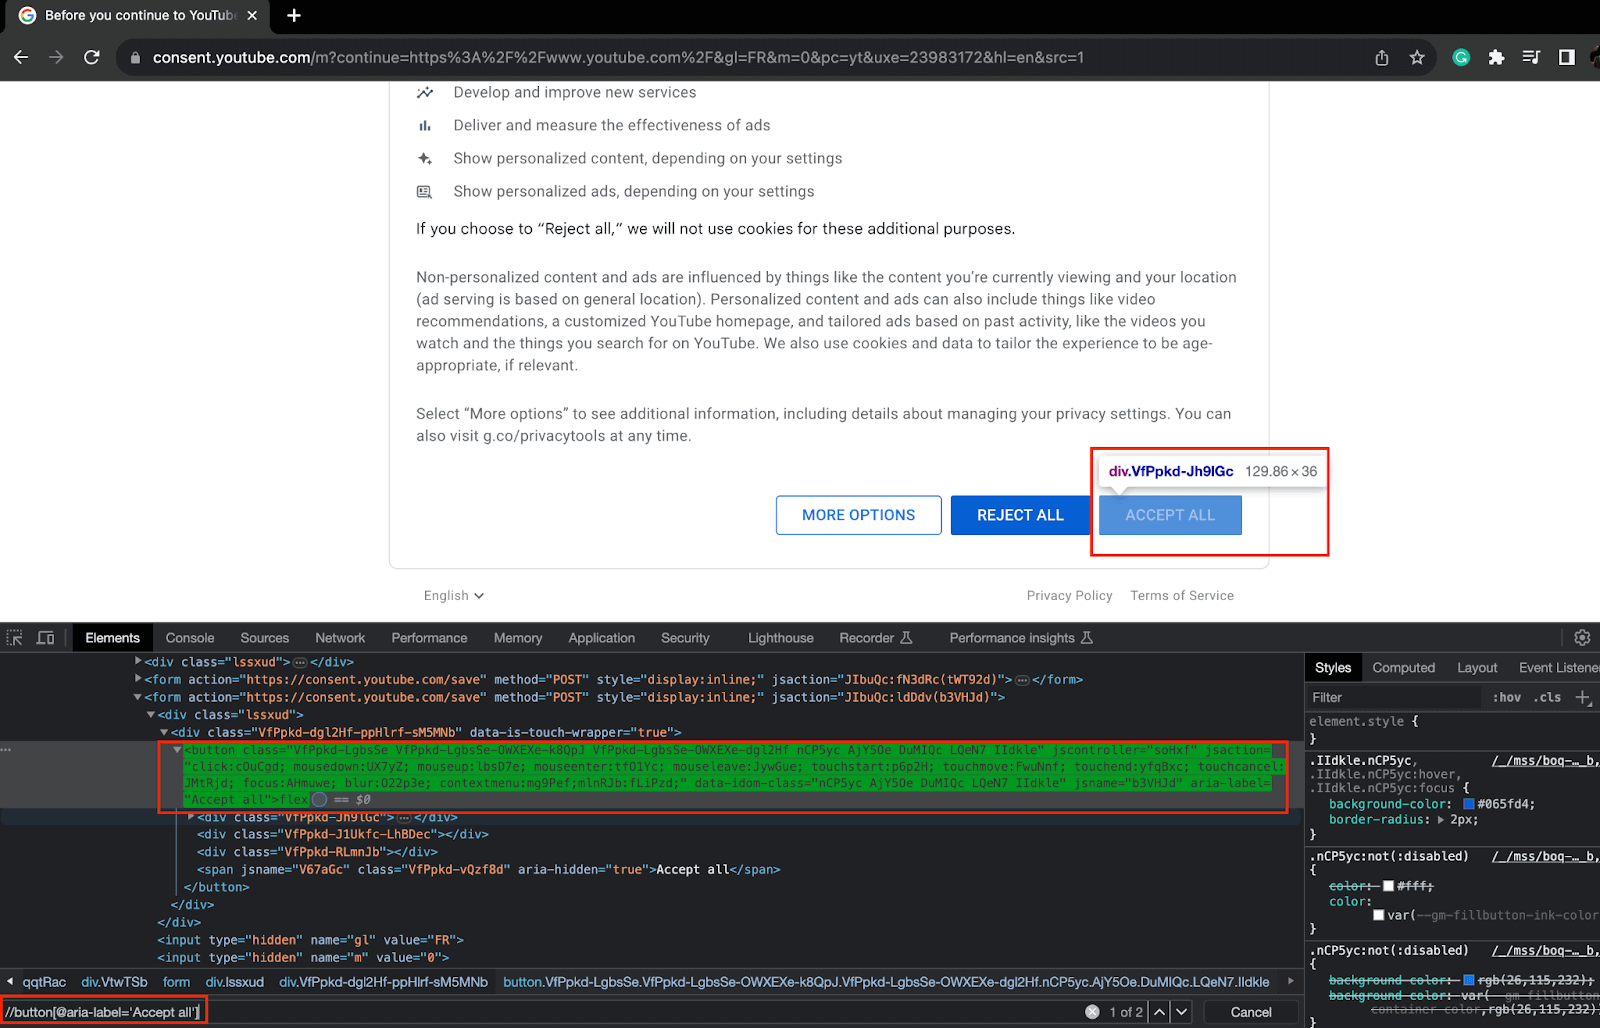Open the share page icon

(1382, 57)
